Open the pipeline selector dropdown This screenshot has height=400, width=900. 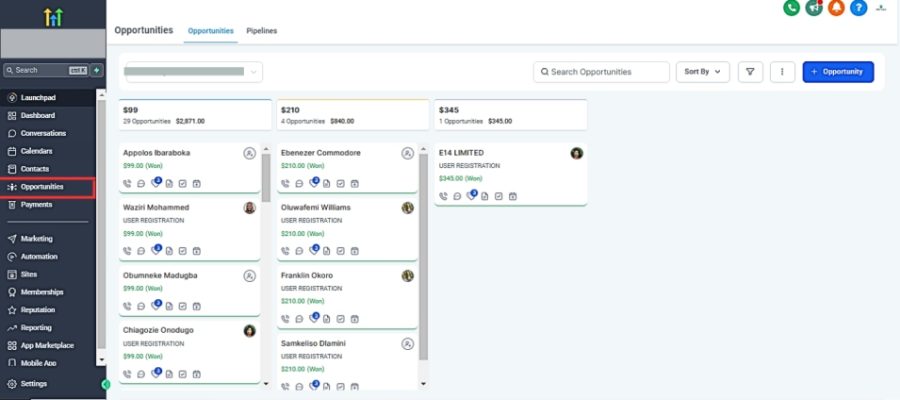pyautogui.click(x=192, y=72)
